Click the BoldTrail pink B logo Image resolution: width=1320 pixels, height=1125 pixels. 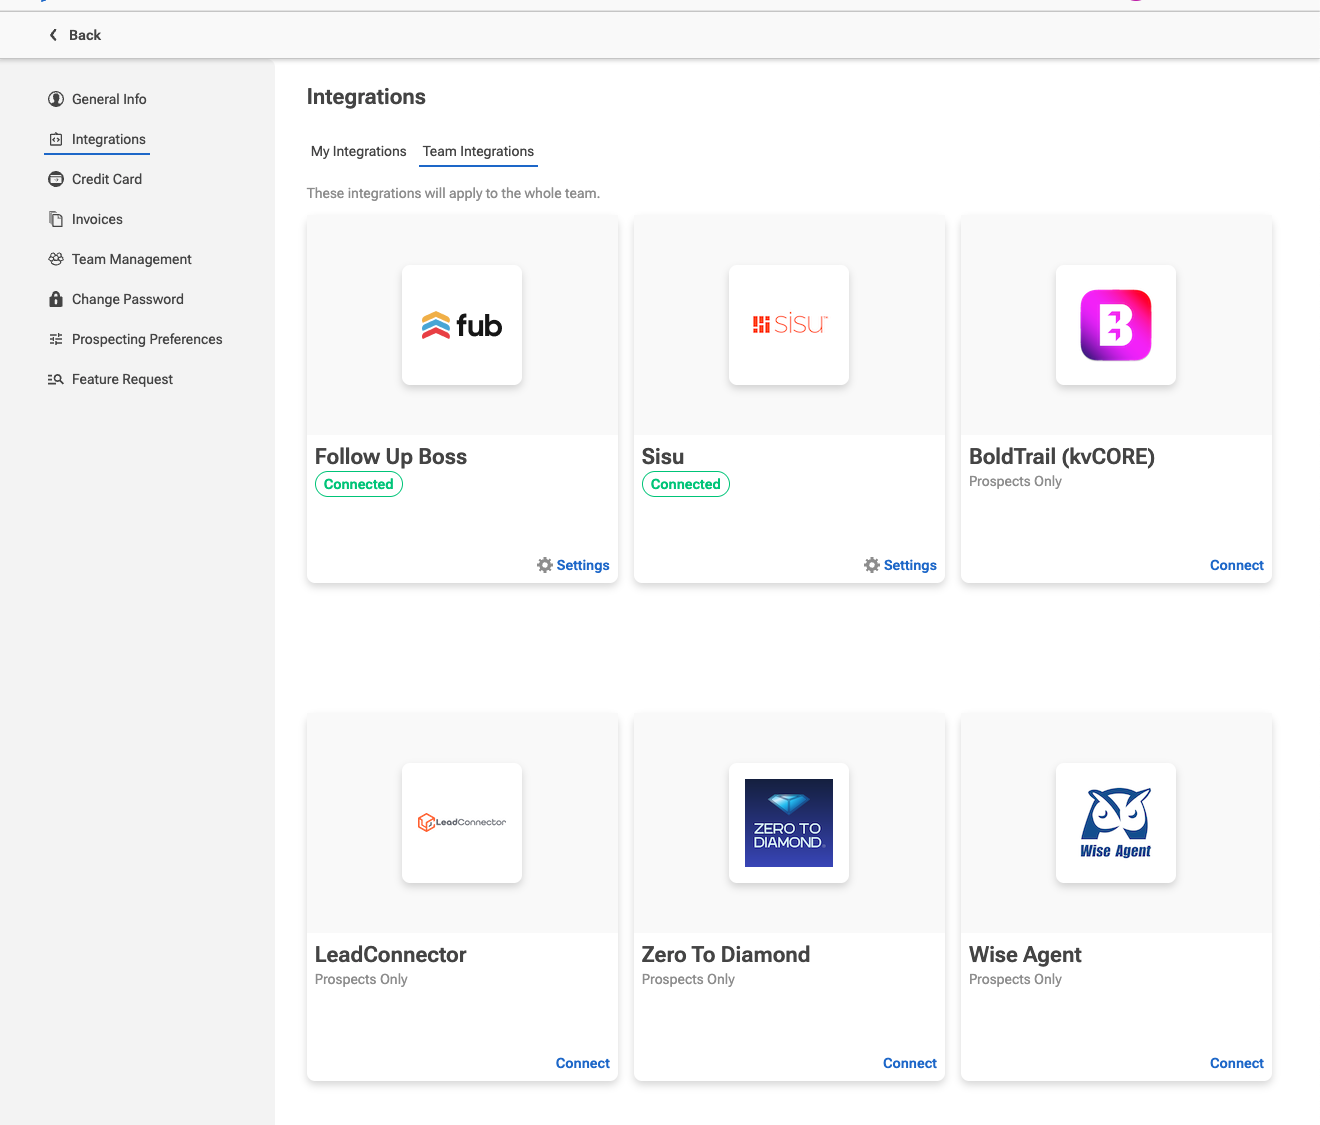[x=1116, y=325]
